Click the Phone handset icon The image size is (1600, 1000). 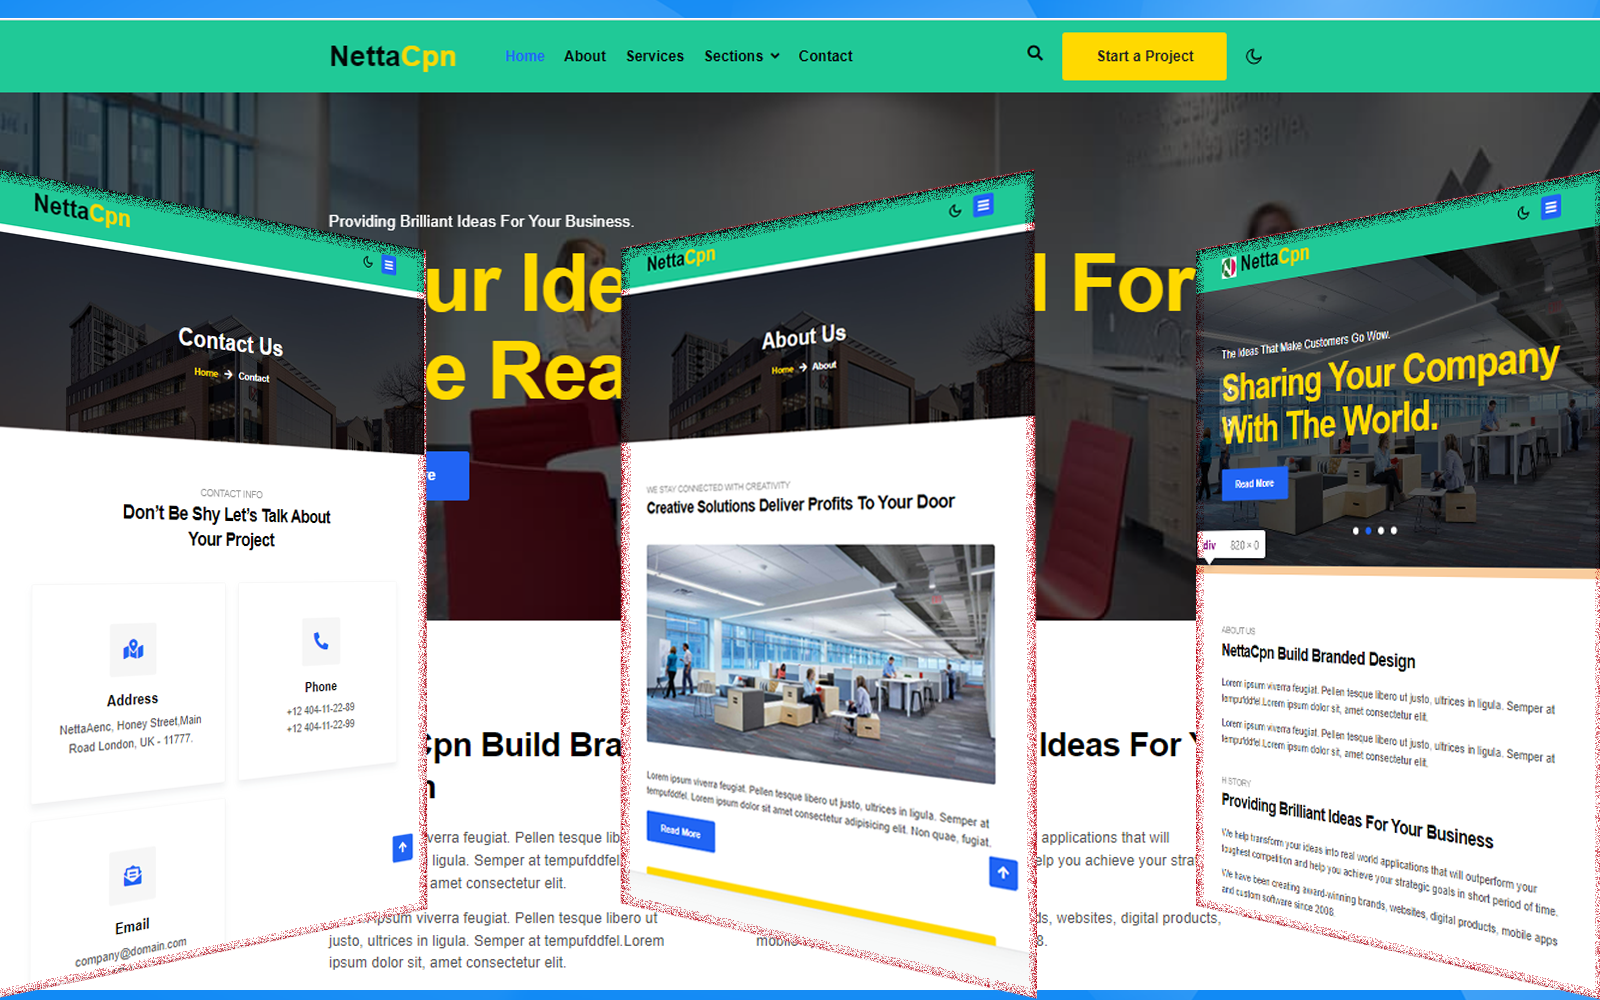321,641
